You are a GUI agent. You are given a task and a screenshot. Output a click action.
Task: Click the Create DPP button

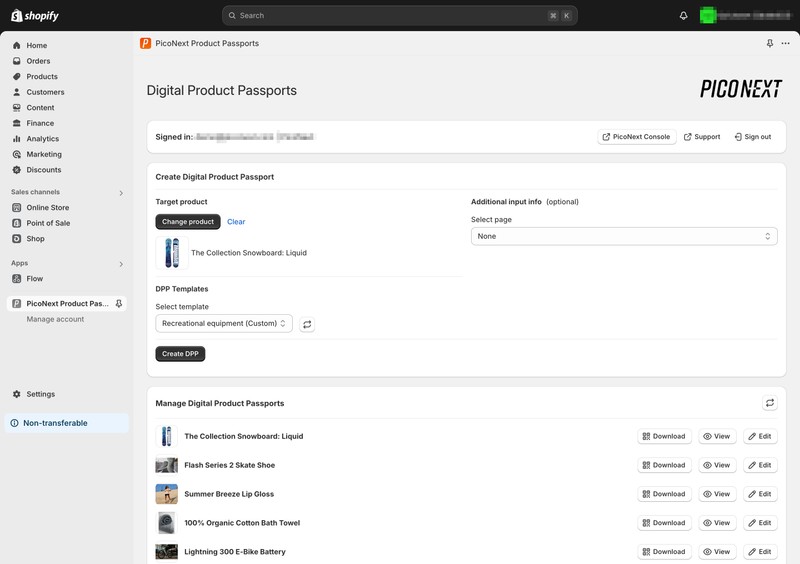click(180, 354)
